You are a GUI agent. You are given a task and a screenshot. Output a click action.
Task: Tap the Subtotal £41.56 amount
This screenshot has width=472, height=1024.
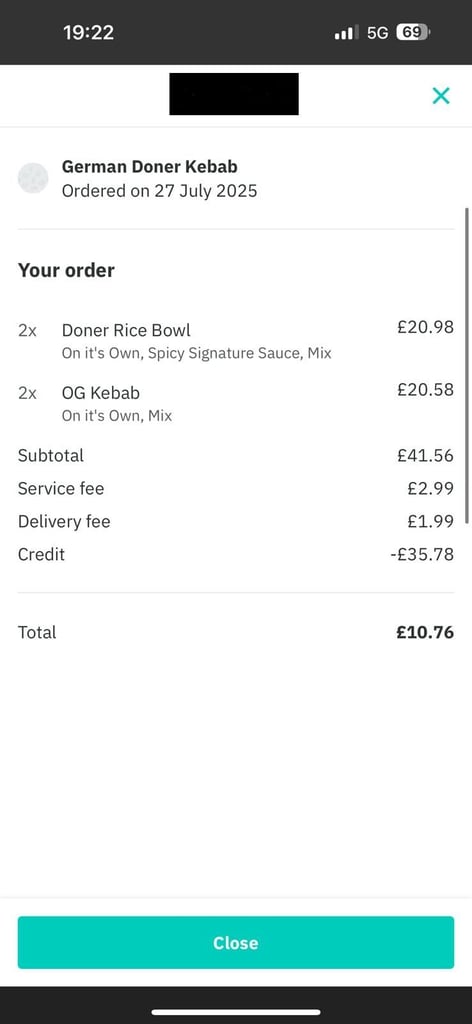tap(425, 455)
